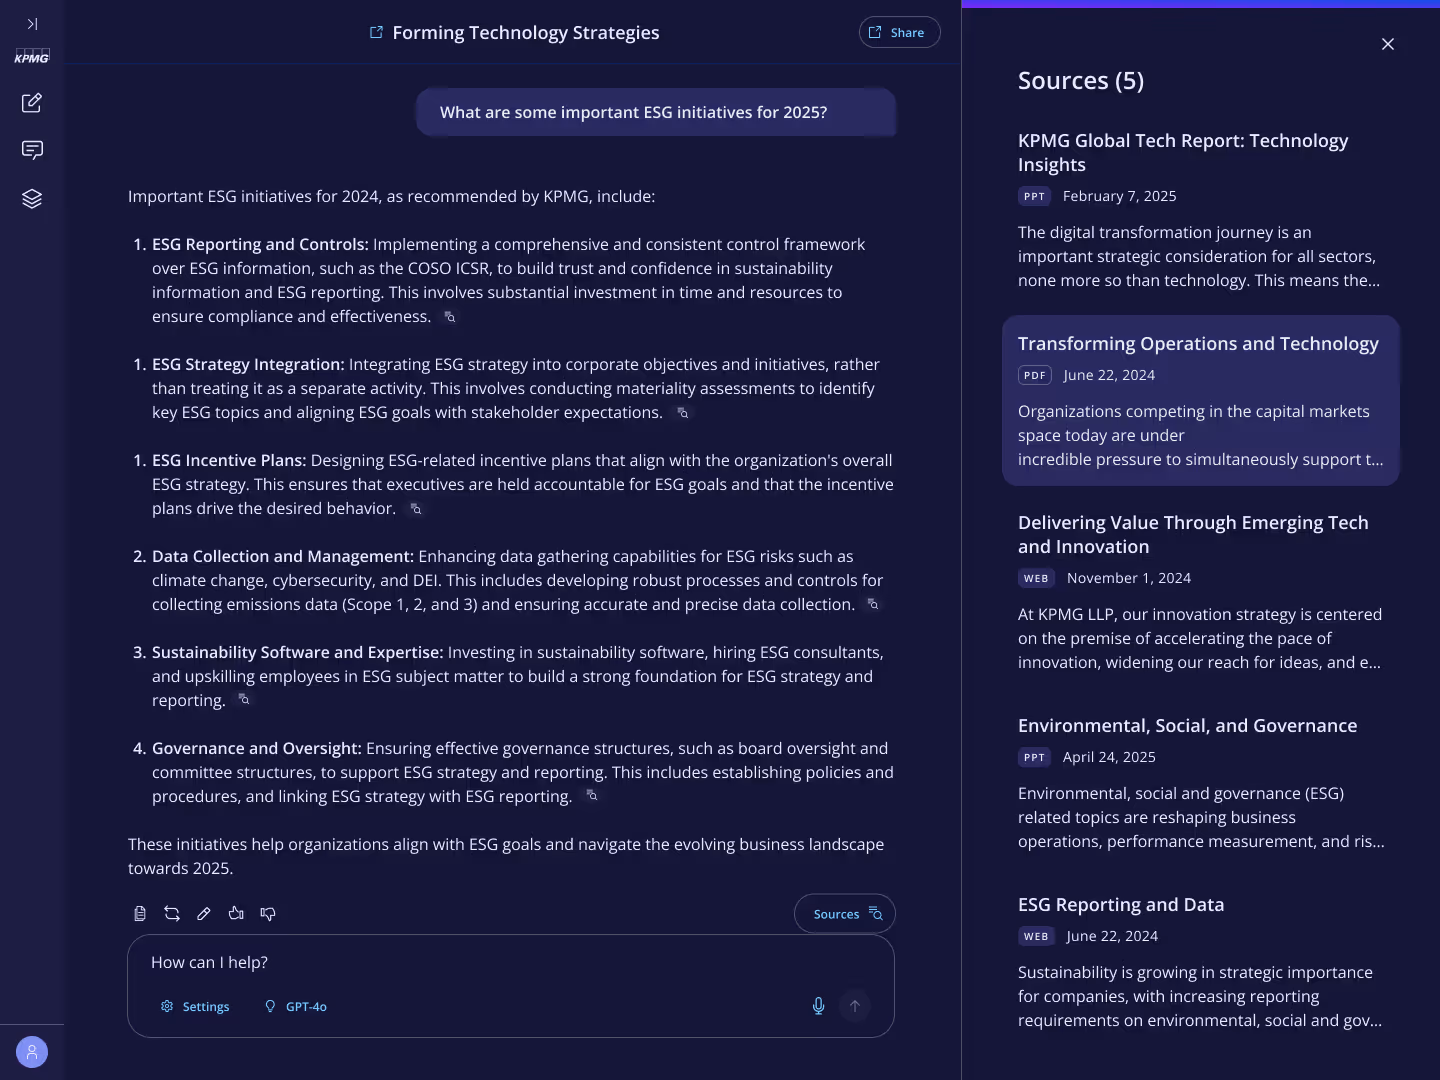1440x1080 pixels.
Task: Click the user question about ESG initiatives
Action: click(656, 112)
